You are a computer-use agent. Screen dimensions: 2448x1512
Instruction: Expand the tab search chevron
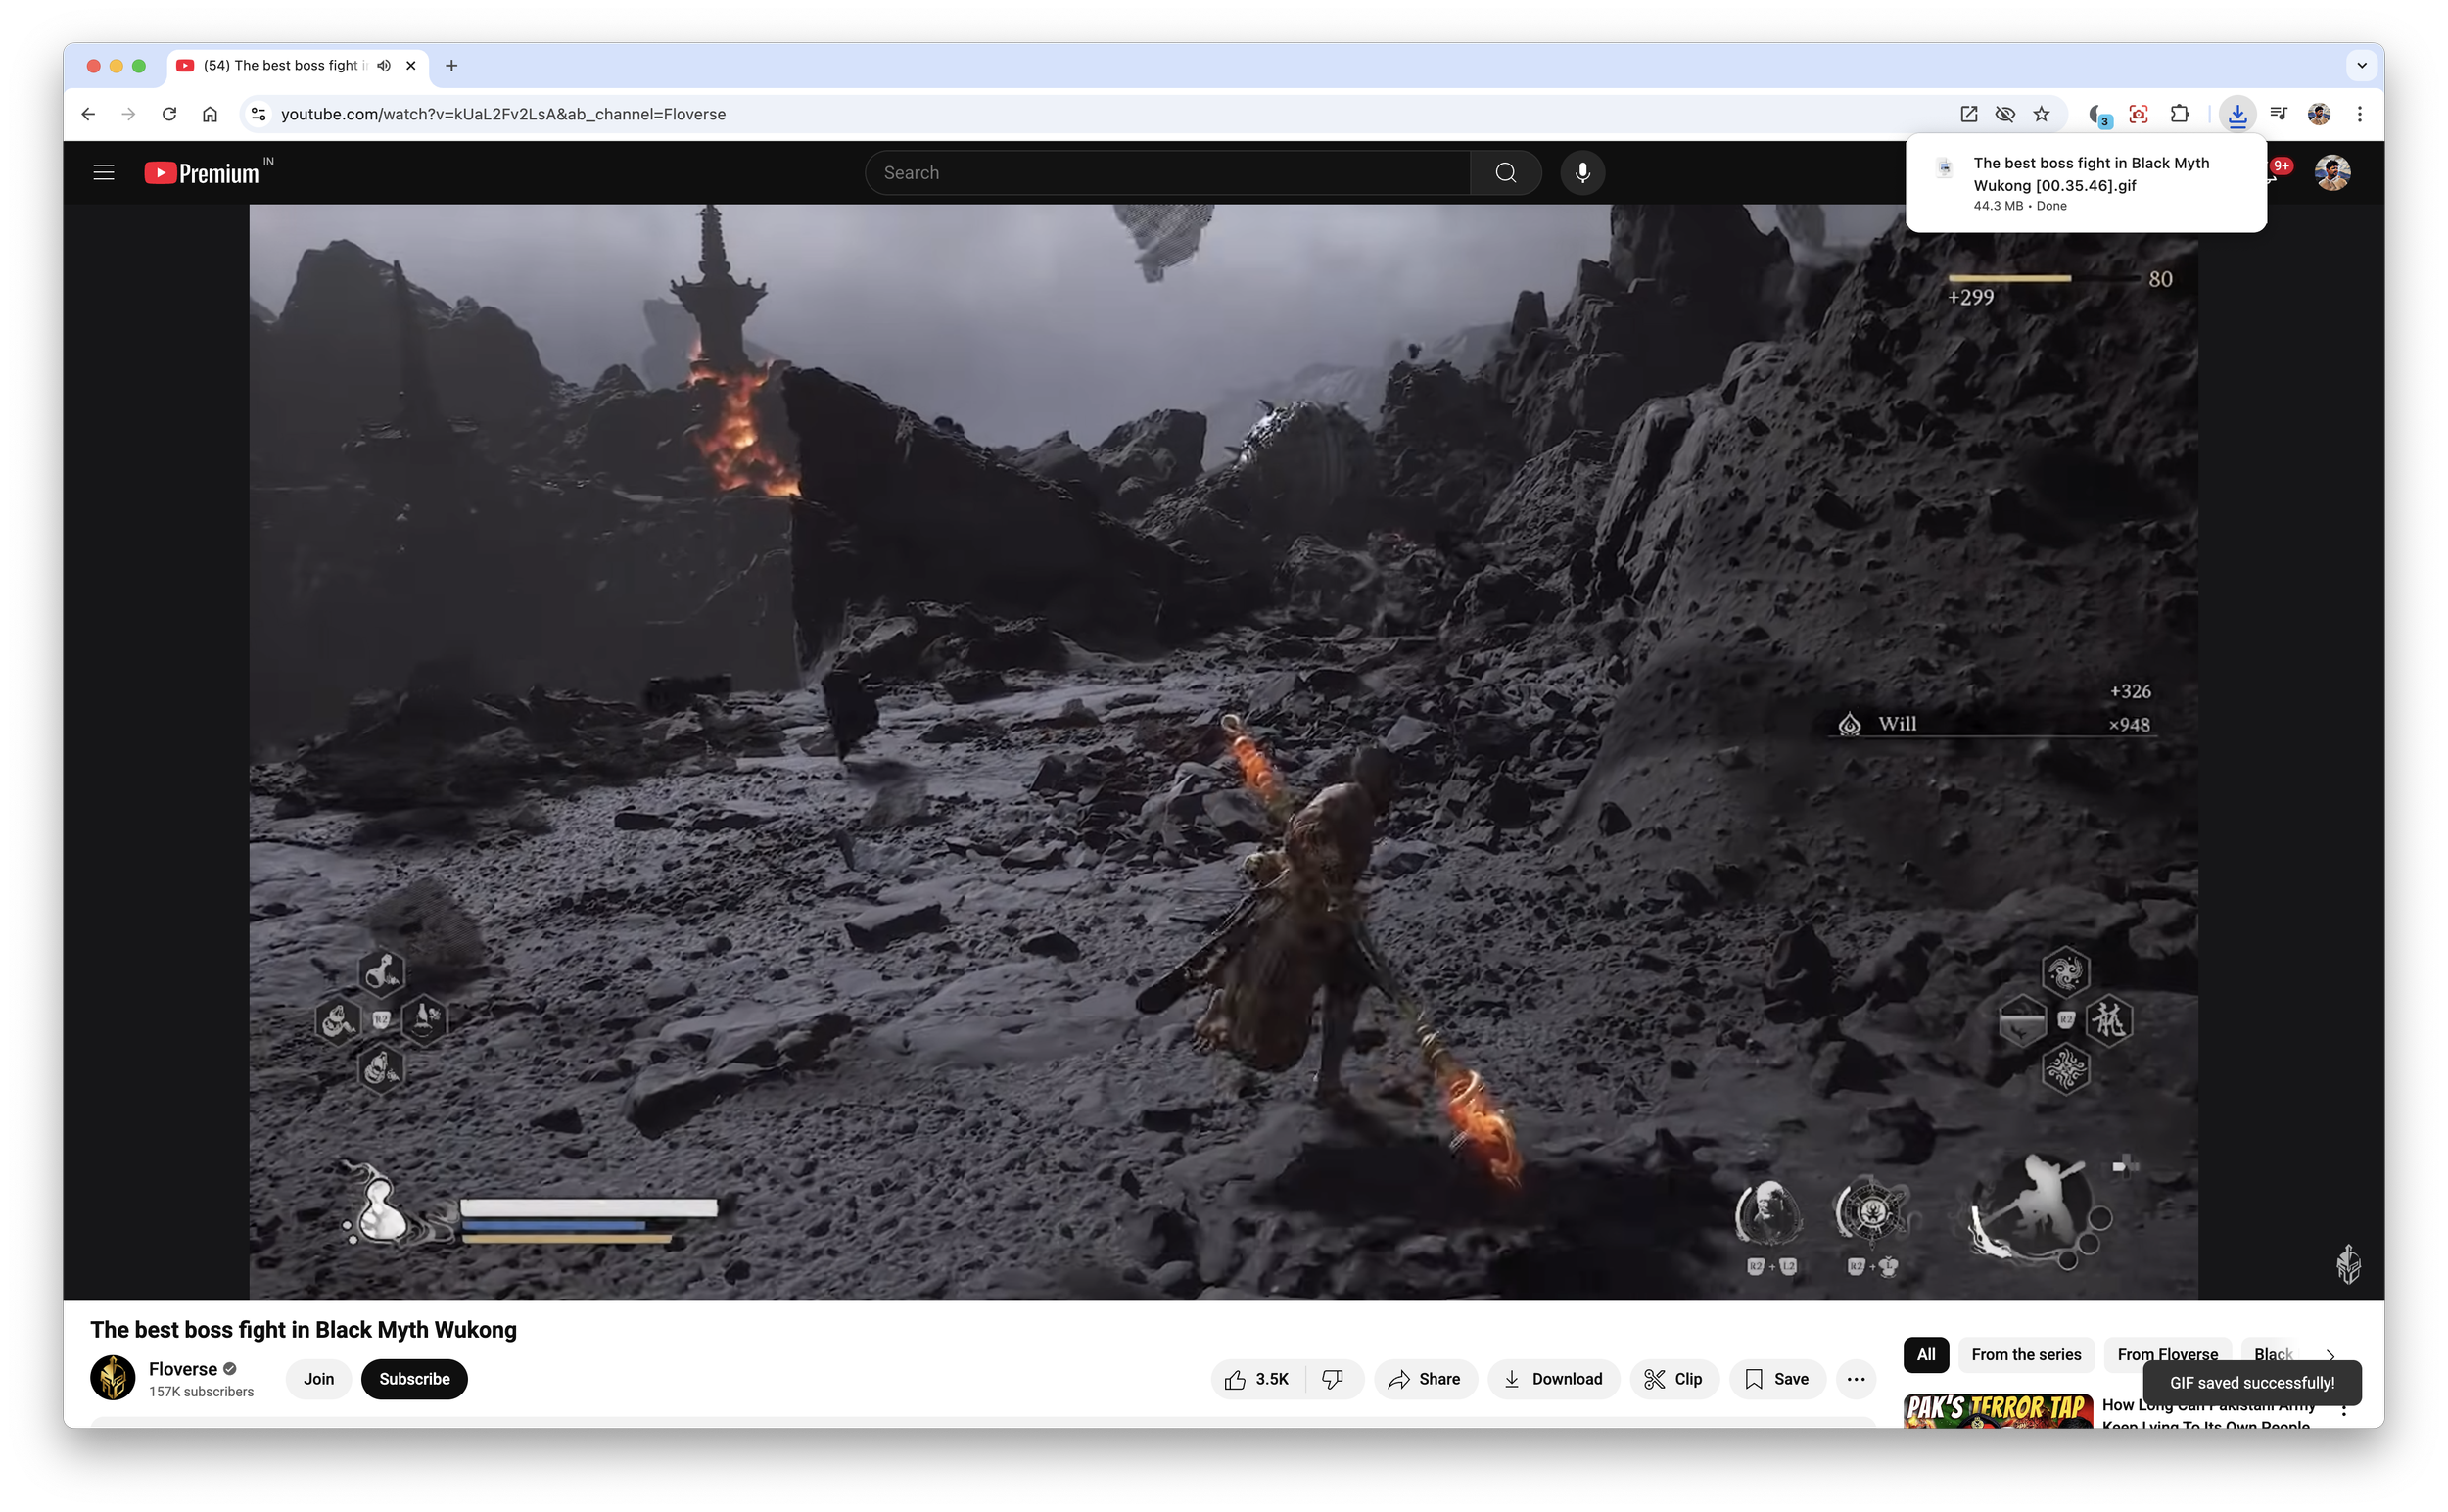(2361, 65)
